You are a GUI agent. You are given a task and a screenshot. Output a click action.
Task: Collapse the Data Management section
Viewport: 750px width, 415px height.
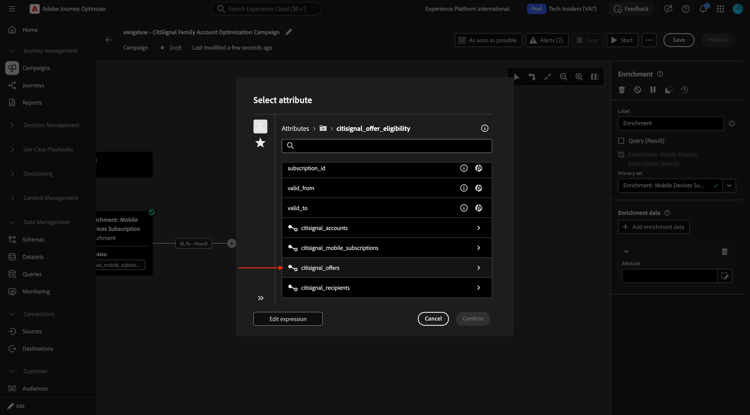(x=12, y=222)
